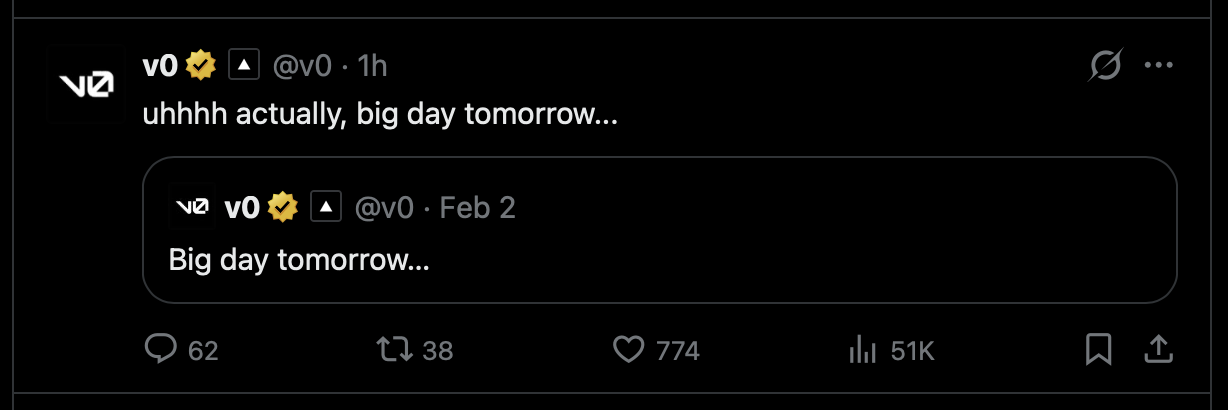Click the Vercel affiliate triangle badge on main tweet
Image resolution: width=1228 pixels, height=410 pixels.
(244, 66)
